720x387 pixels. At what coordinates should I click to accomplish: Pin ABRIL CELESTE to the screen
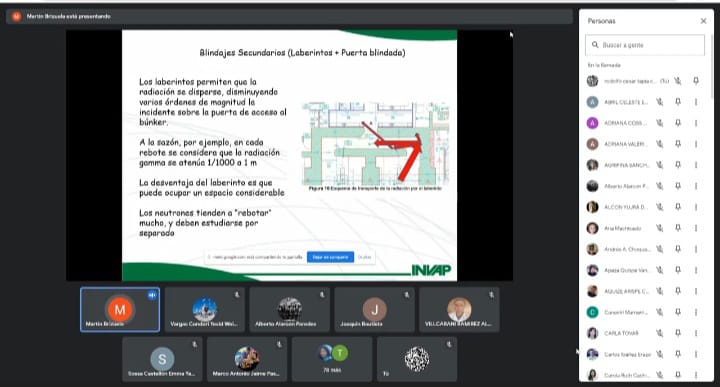[x=678, y=102]
